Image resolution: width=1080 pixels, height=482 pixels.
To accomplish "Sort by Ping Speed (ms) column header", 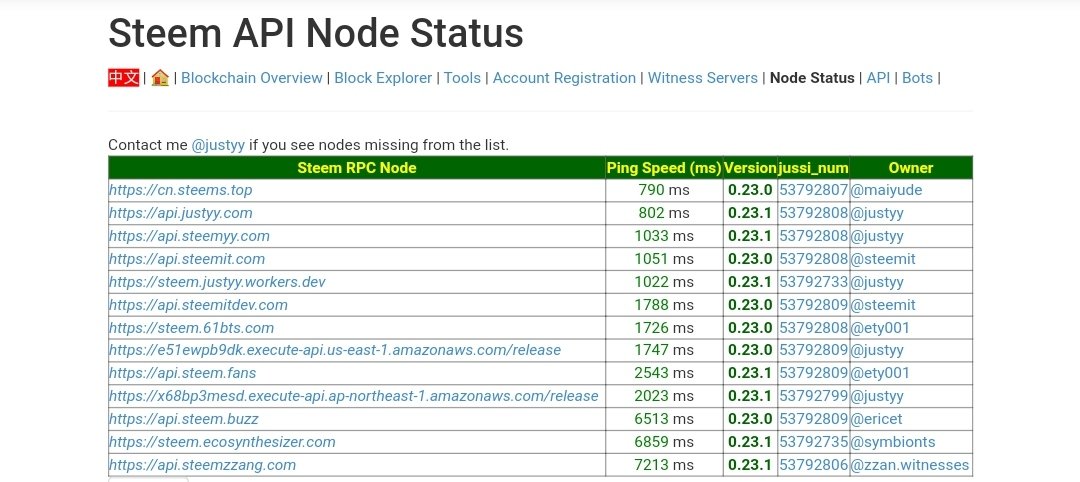I will 664,167.
